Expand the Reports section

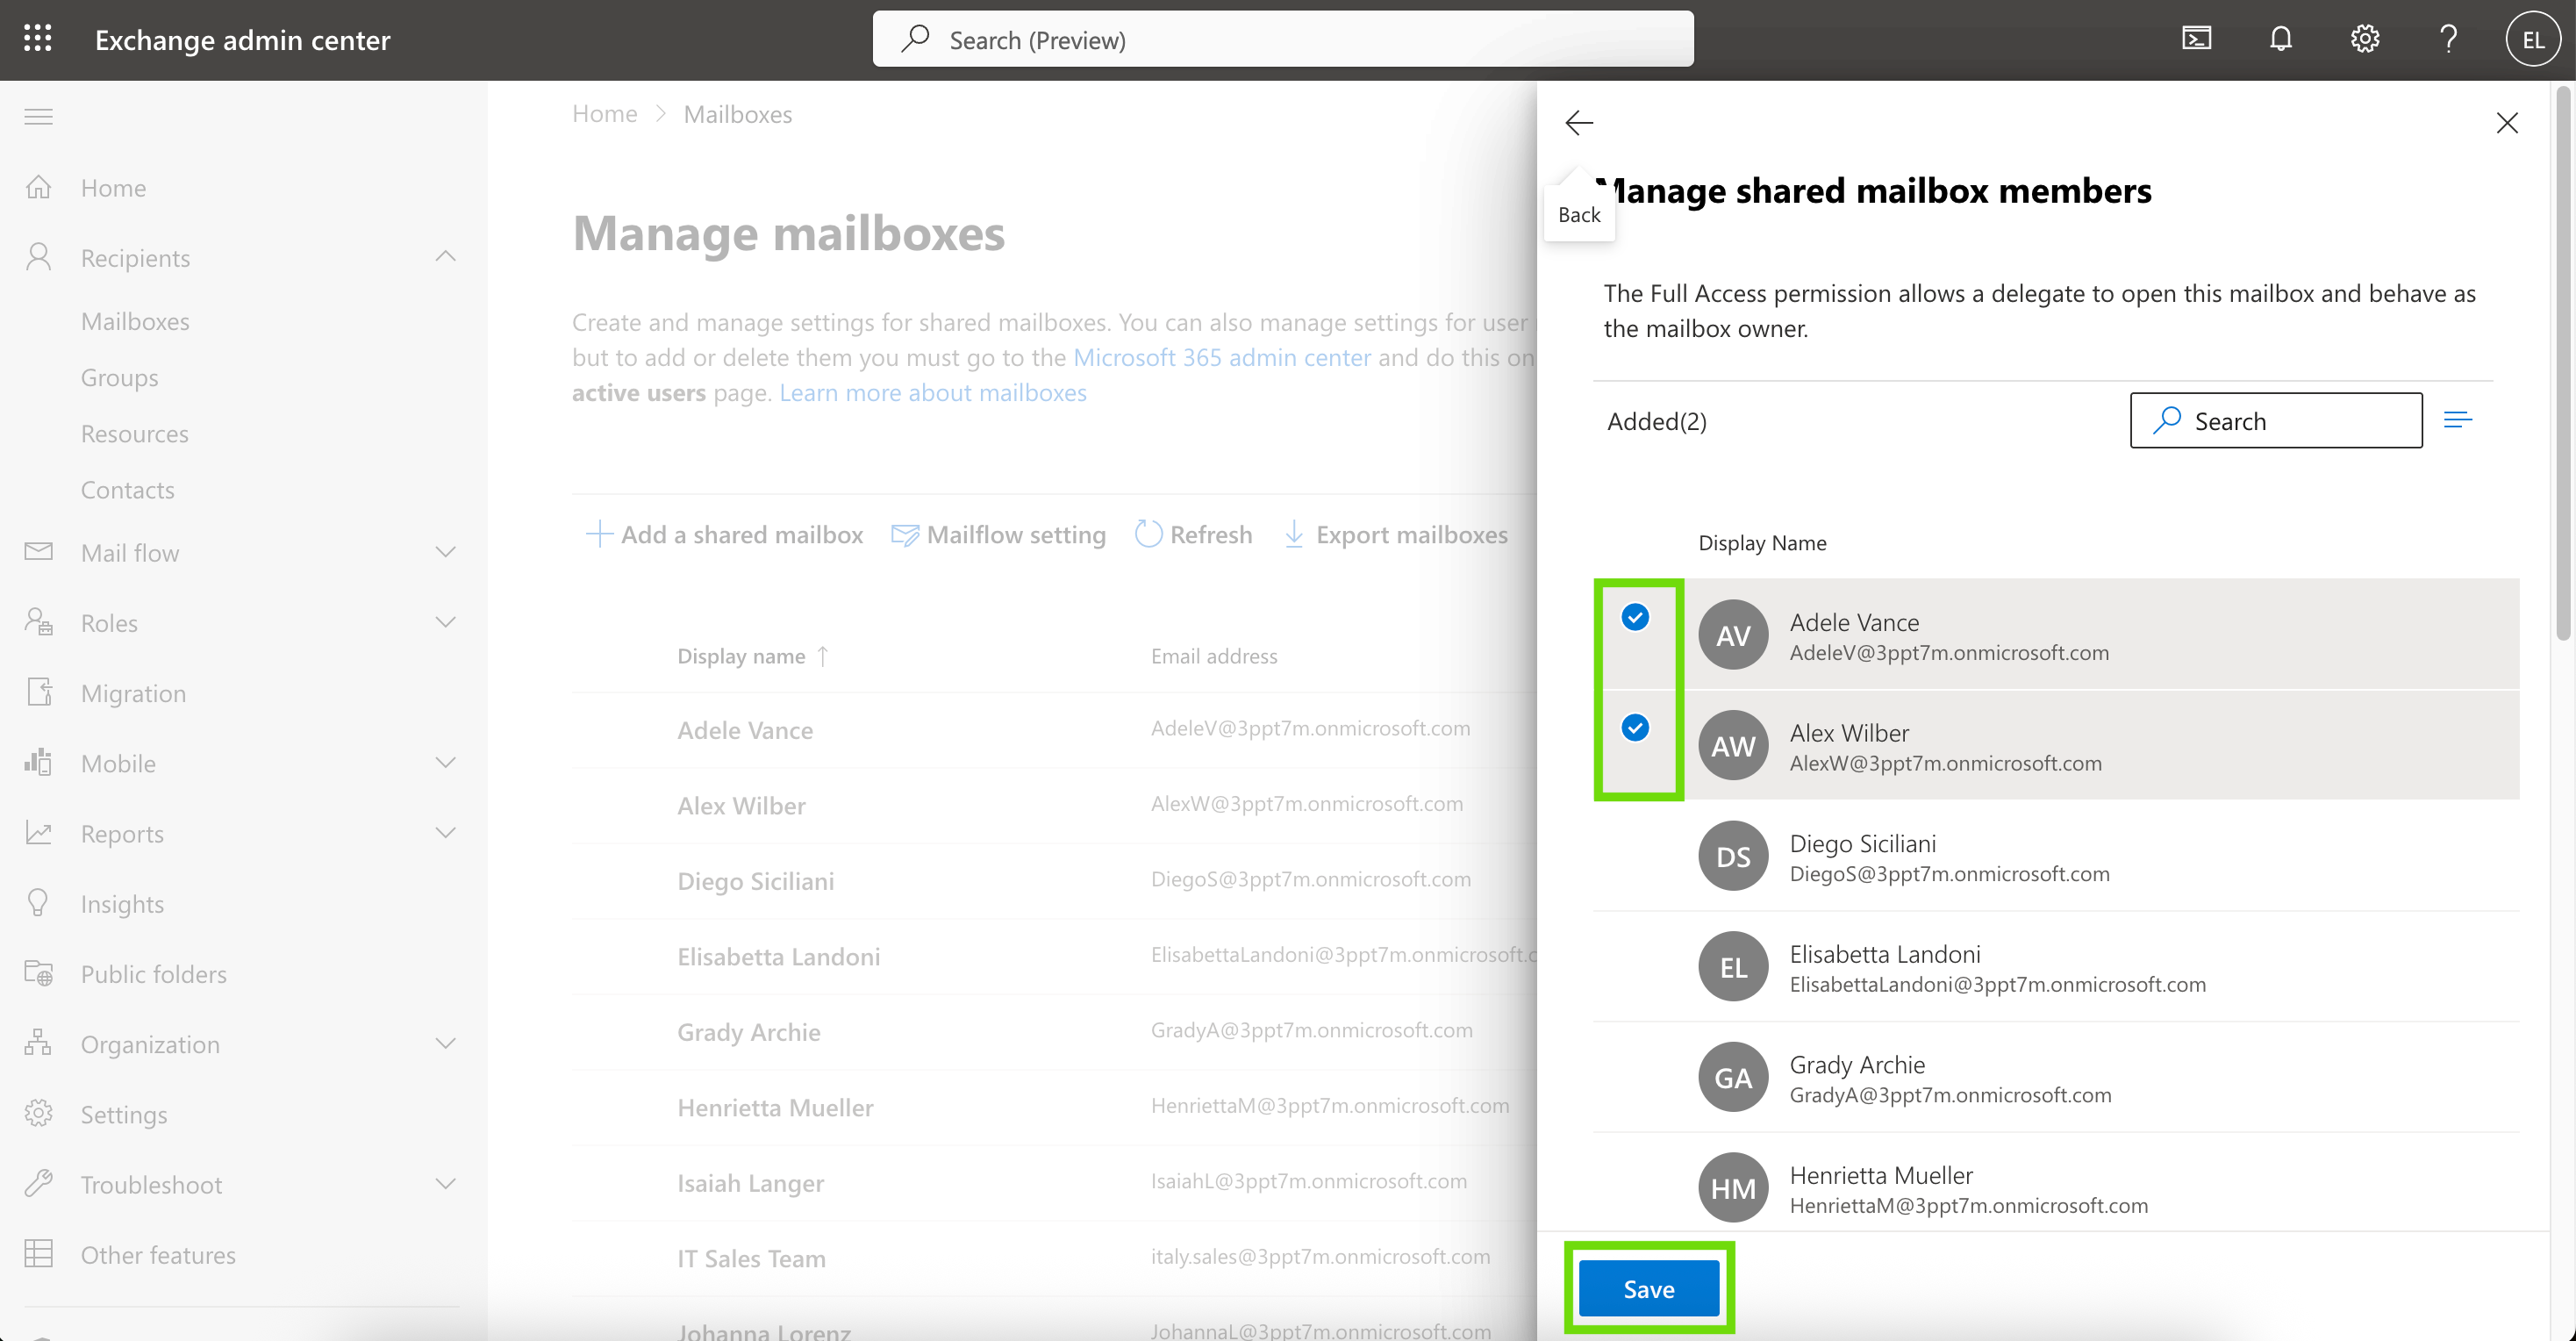[x=446, y=833]
